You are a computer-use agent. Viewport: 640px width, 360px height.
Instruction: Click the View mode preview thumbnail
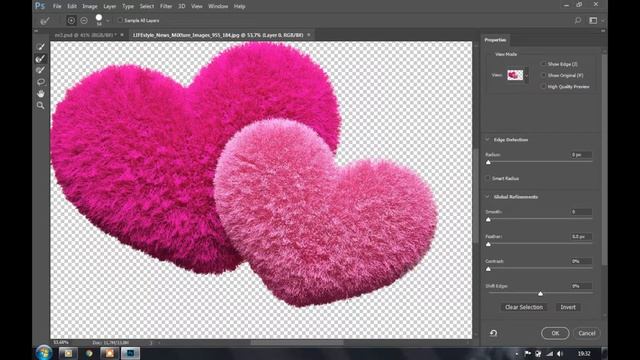pyautogui.click(x=515, y=75)
